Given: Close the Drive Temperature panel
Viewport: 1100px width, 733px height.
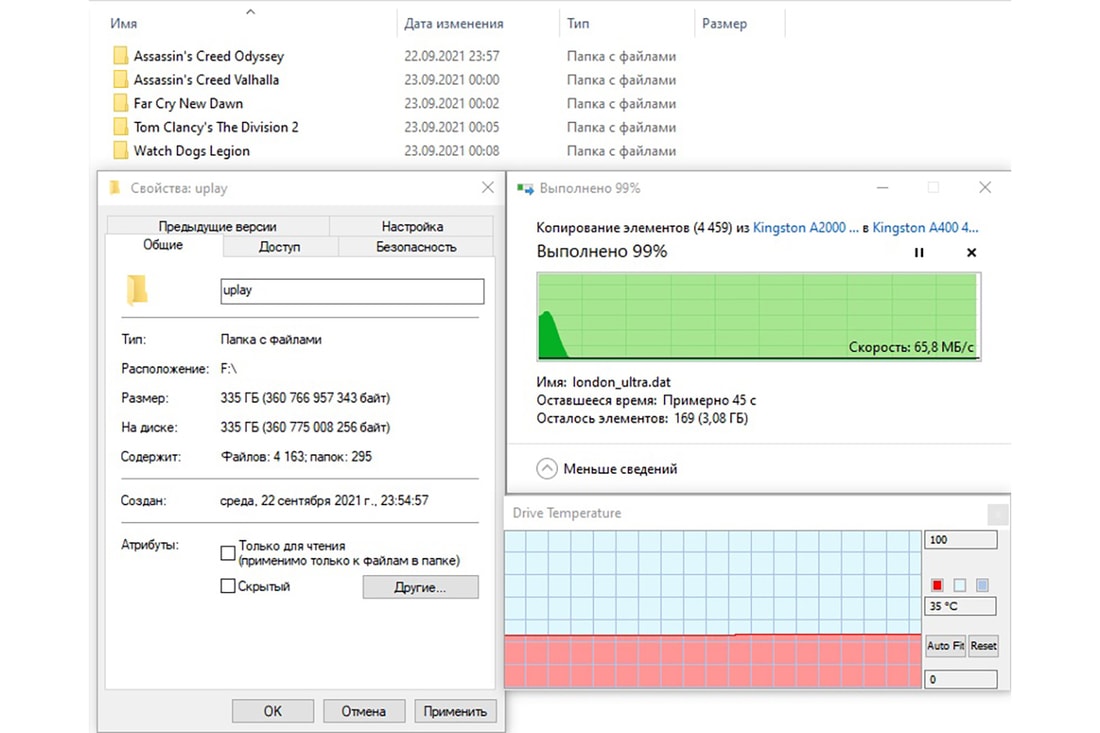Looking at the screenshot, I should [997, 514].
